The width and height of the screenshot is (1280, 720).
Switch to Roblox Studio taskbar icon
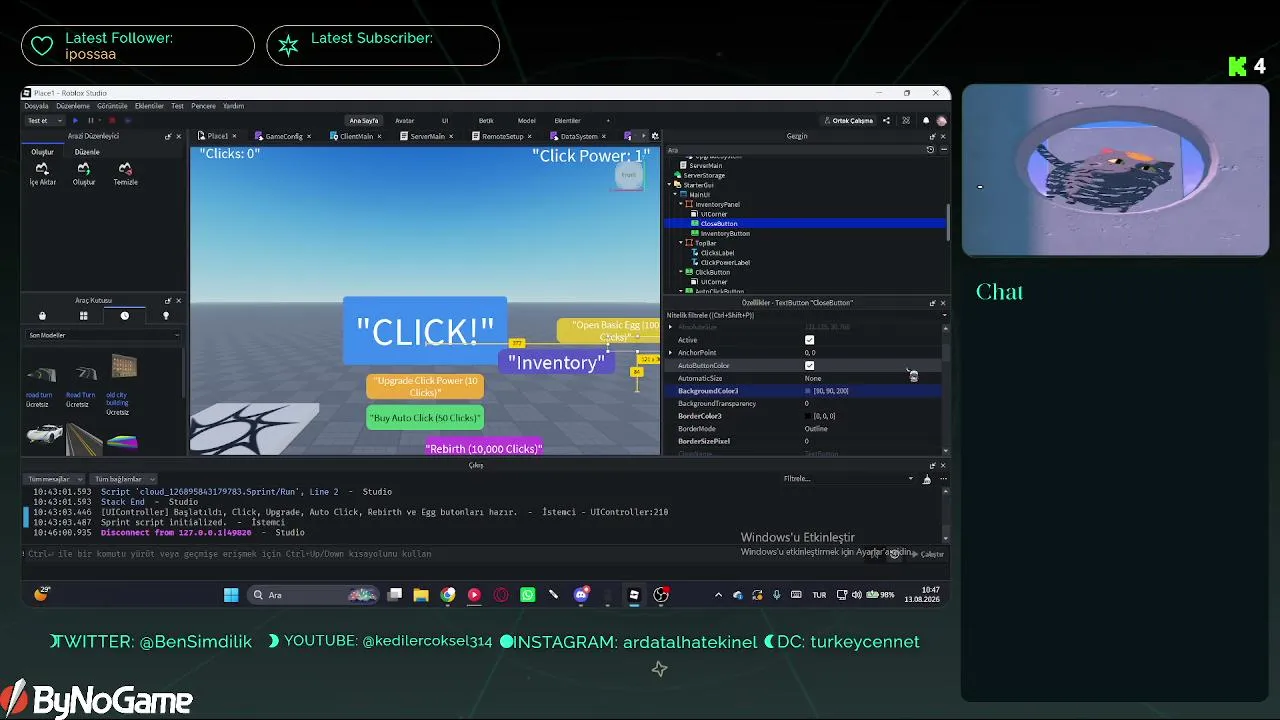point(634,595)
